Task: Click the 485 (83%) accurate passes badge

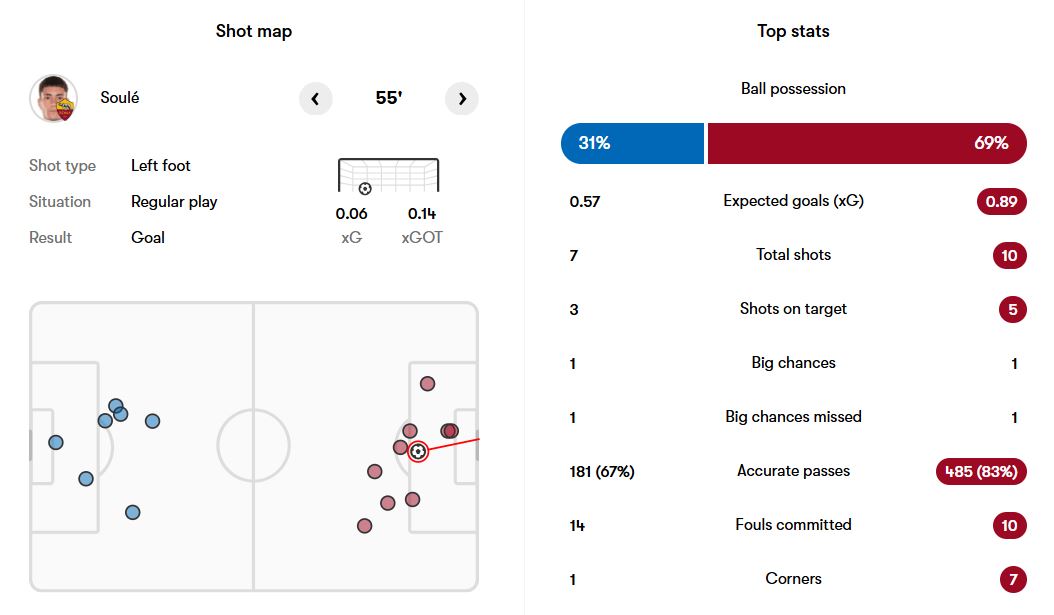Action: coord(981,471)
